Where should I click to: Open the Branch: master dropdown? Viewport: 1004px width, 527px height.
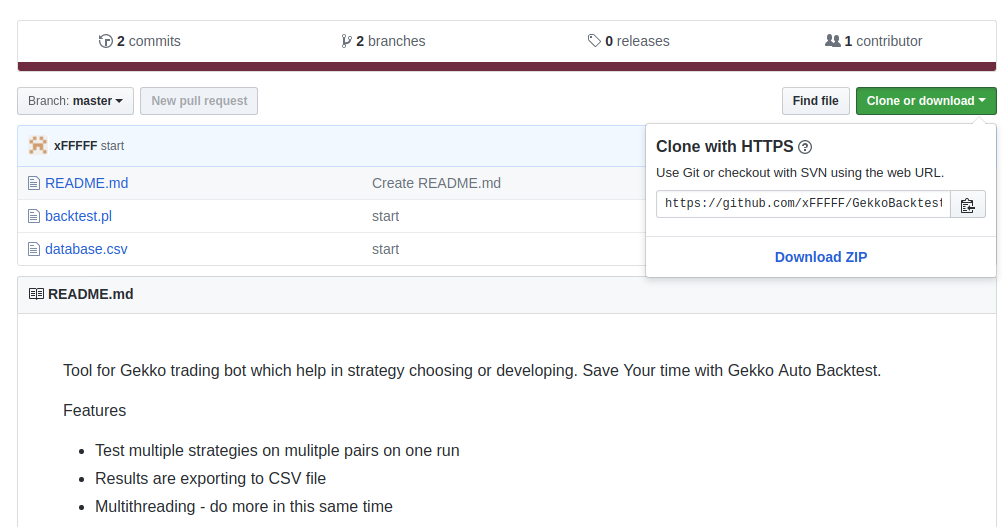[76, 101]
